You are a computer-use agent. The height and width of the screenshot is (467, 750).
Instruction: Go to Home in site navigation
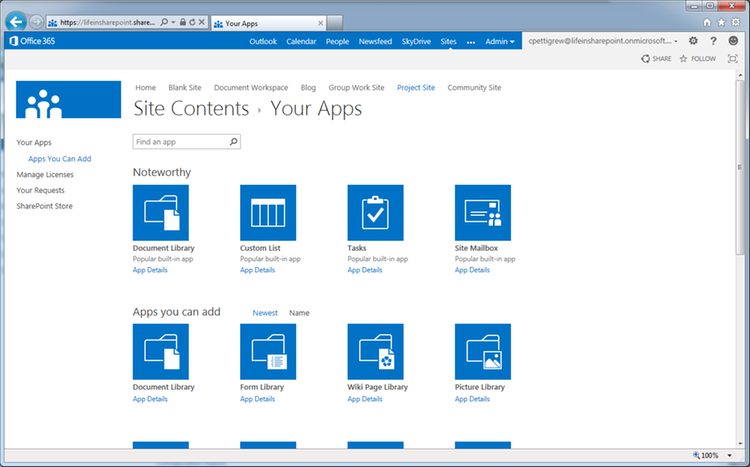pyautogui.click(x=145, y=88)
